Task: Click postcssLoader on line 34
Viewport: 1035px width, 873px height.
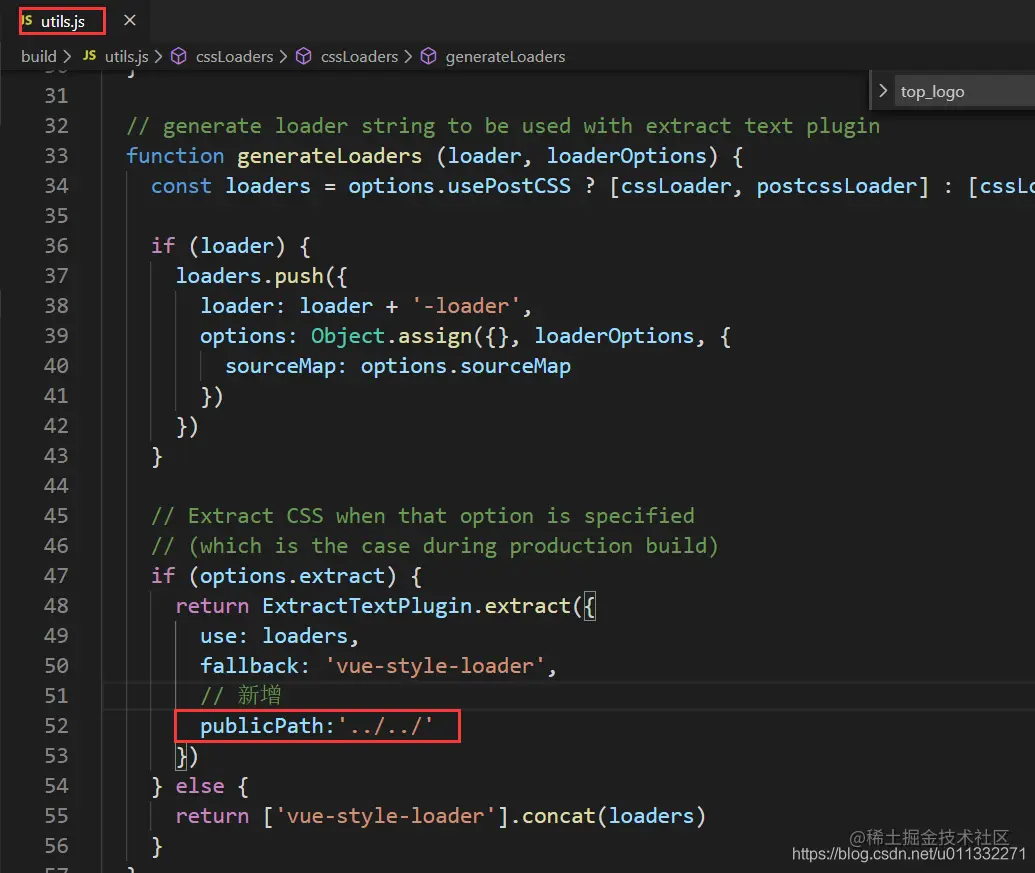Action: (836, 186)
